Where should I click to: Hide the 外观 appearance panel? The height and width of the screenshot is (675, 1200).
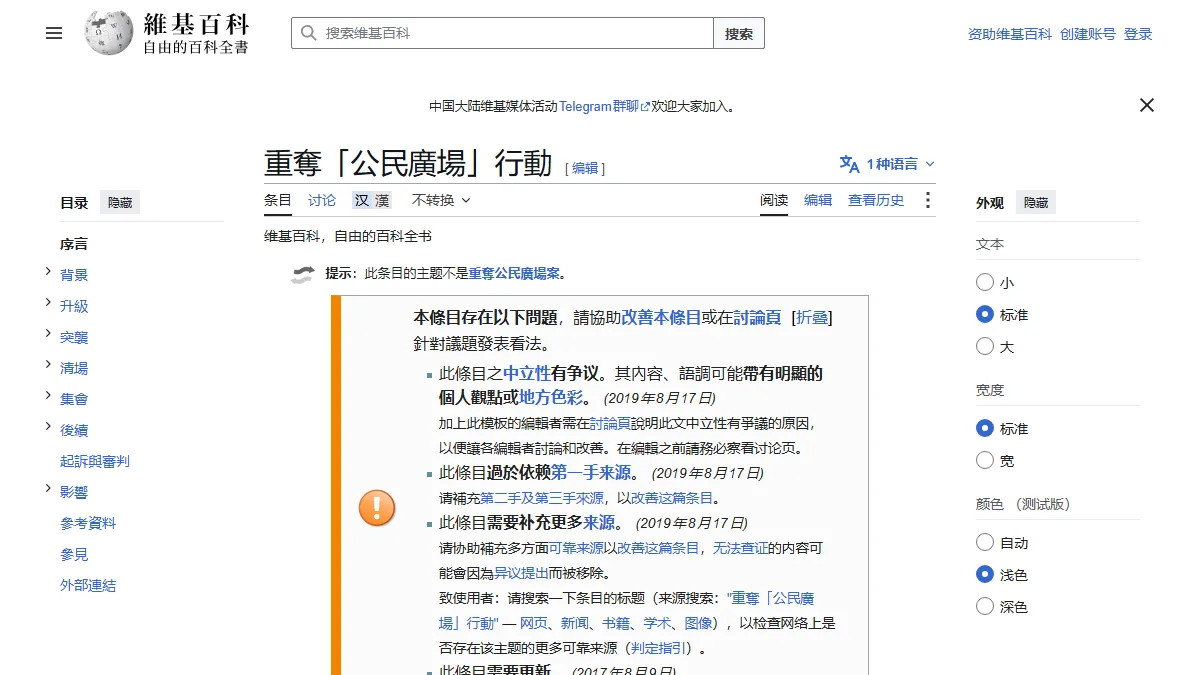[1036, 203]
